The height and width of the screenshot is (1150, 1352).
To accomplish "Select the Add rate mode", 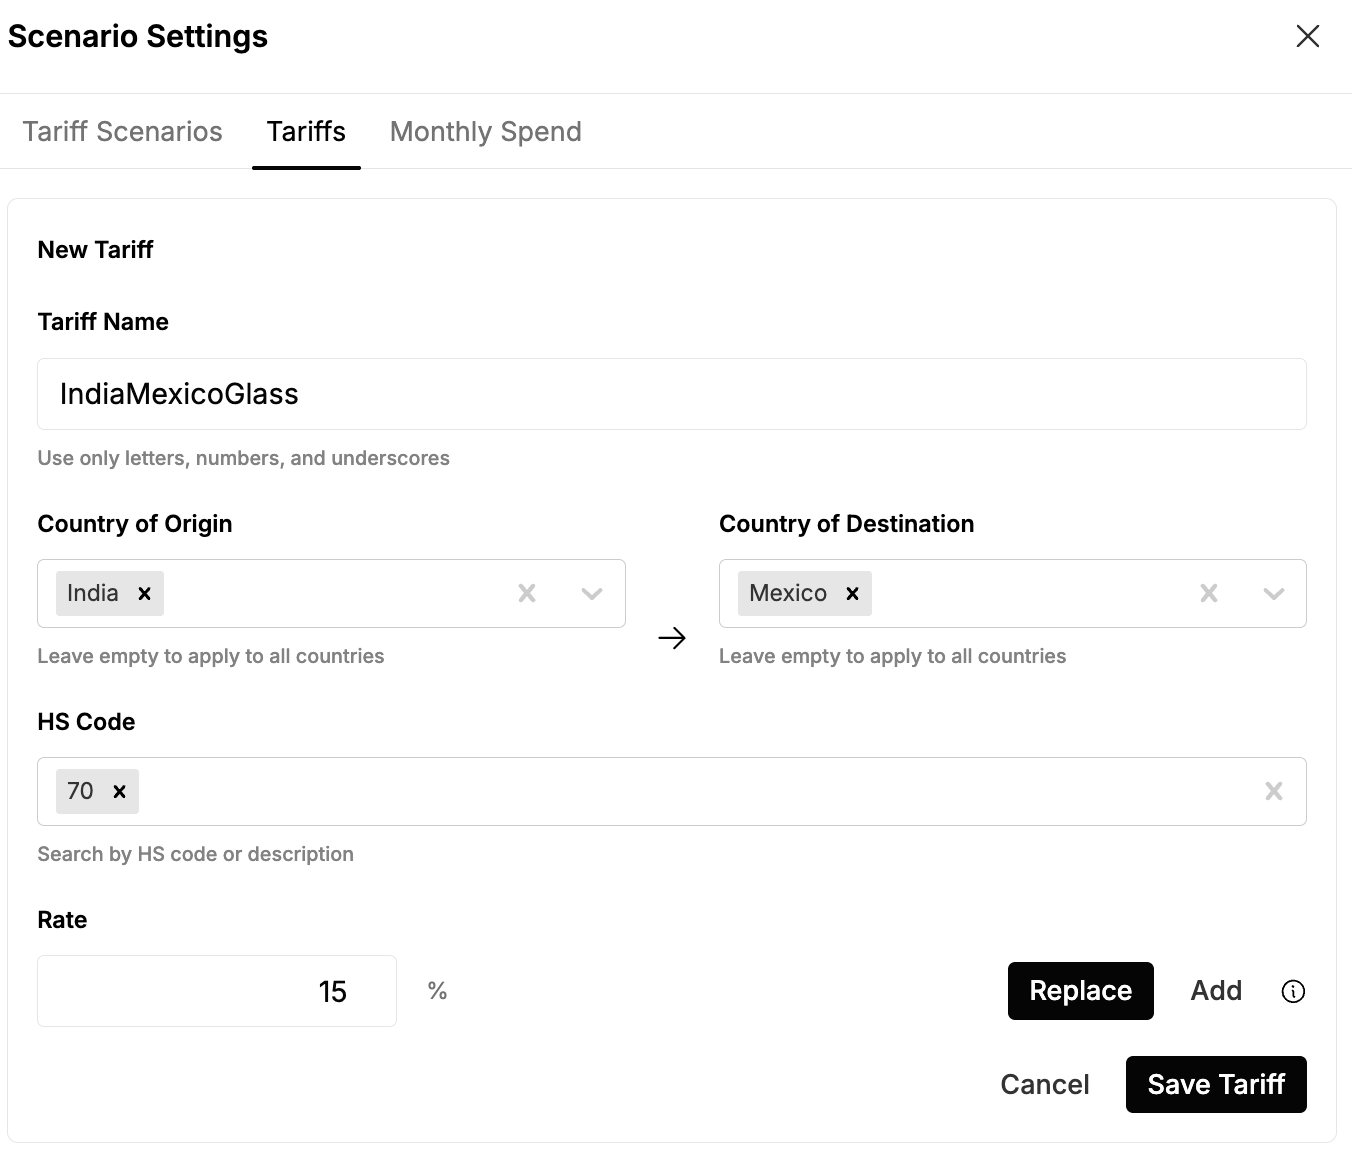I will (x=1216, y=991).
